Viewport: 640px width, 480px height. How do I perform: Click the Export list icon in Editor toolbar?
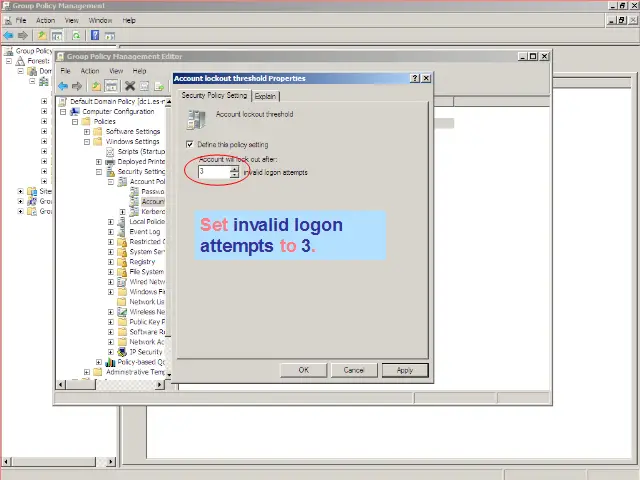pos(159,86)
